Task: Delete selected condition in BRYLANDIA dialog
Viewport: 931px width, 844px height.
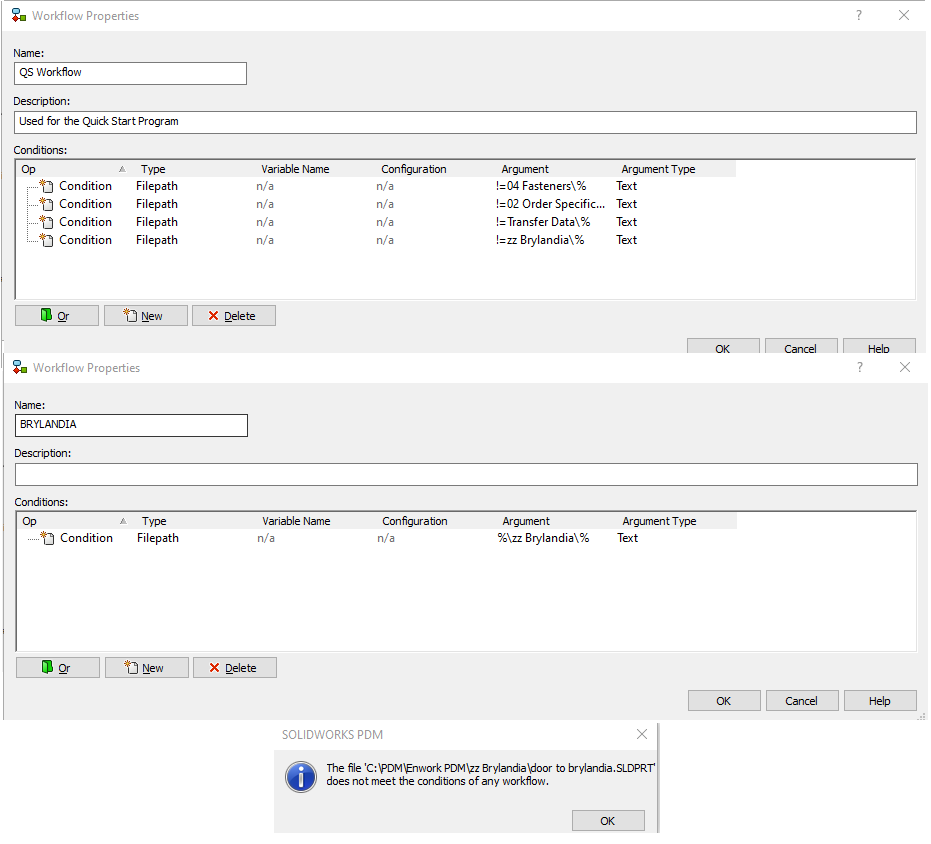Action: (235, 667)
